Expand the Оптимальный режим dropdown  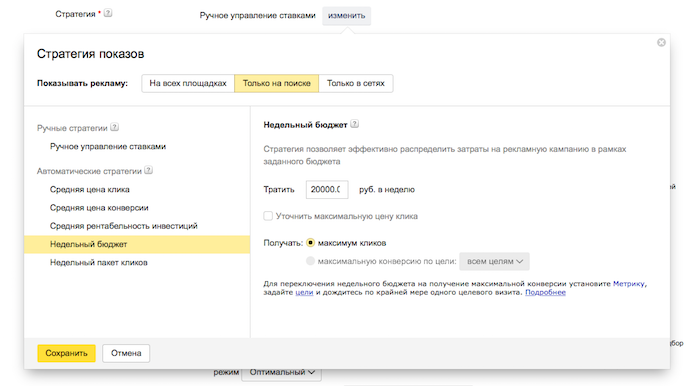(x=282, y=372)
